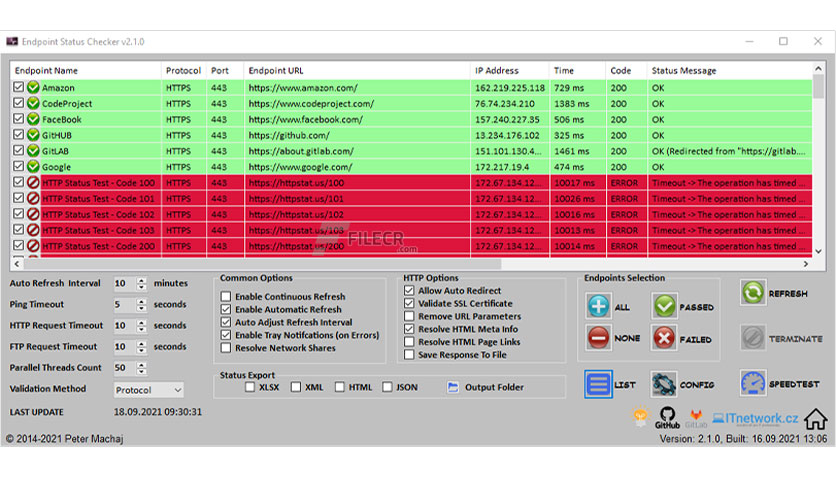
Task: Toggle Enable Automatic Refresh
Action: point(226,309)
